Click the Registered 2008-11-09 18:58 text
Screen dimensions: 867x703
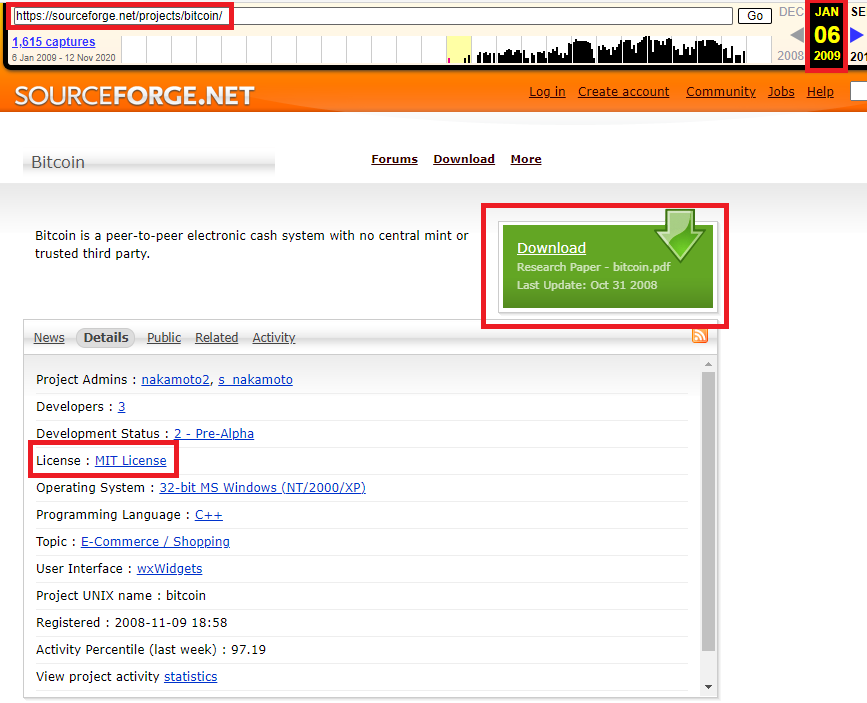[x=132, y=623]
